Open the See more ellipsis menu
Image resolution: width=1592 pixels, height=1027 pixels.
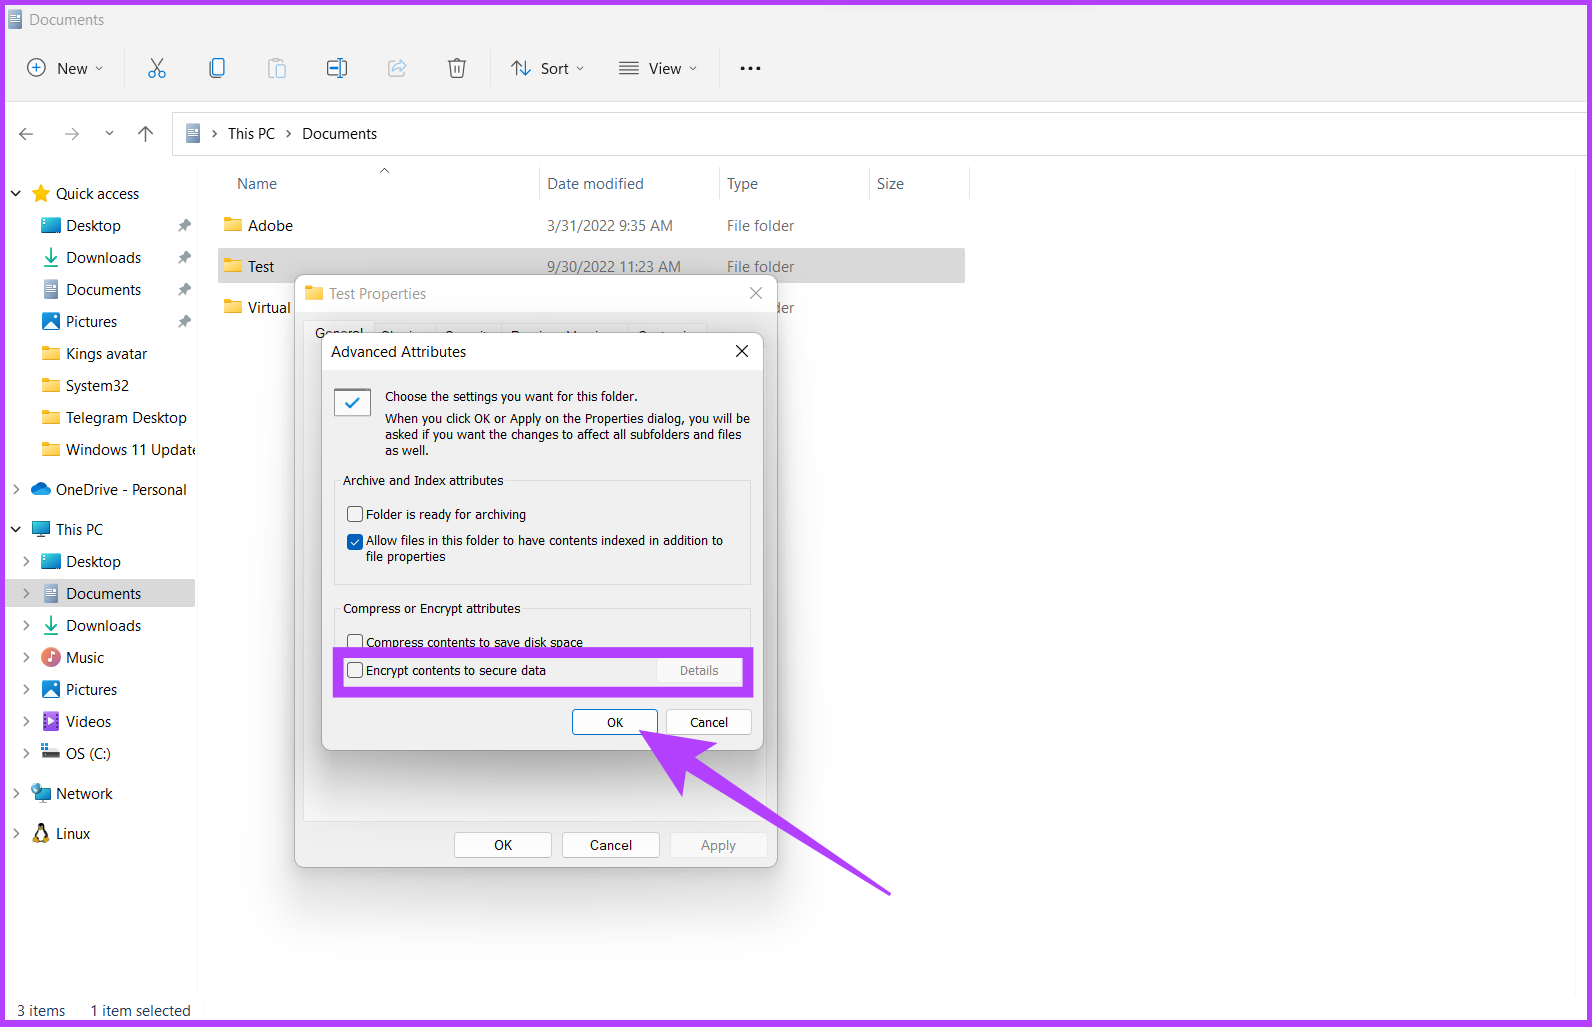(750, 68)
